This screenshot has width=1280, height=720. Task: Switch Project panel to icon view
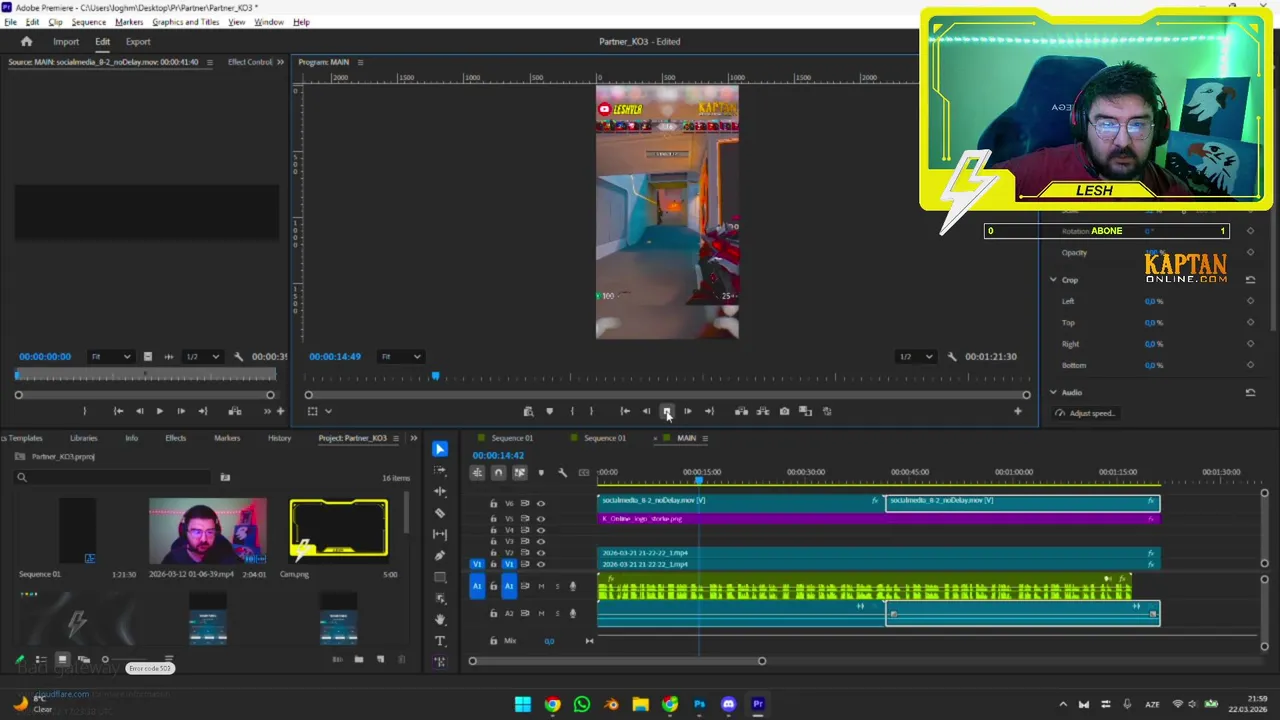[62, 660]
